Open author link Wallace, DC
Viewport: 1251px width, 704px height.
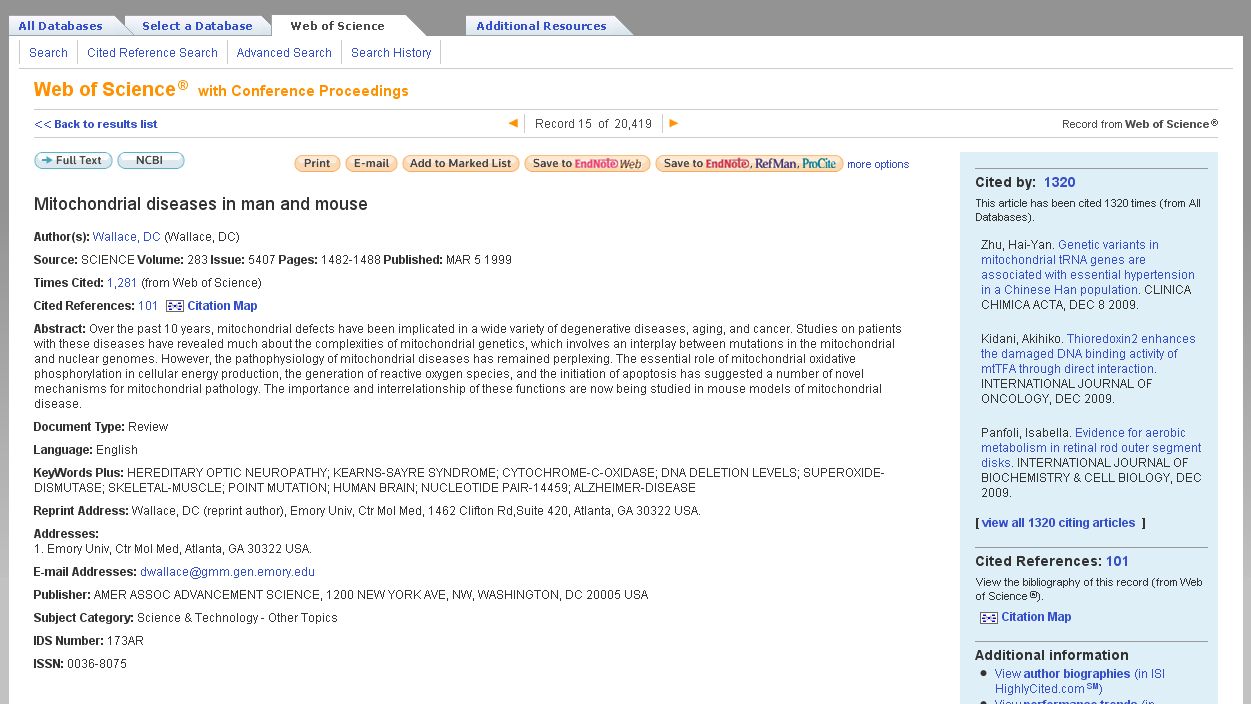pyautogui.click(x=126, y=237)
